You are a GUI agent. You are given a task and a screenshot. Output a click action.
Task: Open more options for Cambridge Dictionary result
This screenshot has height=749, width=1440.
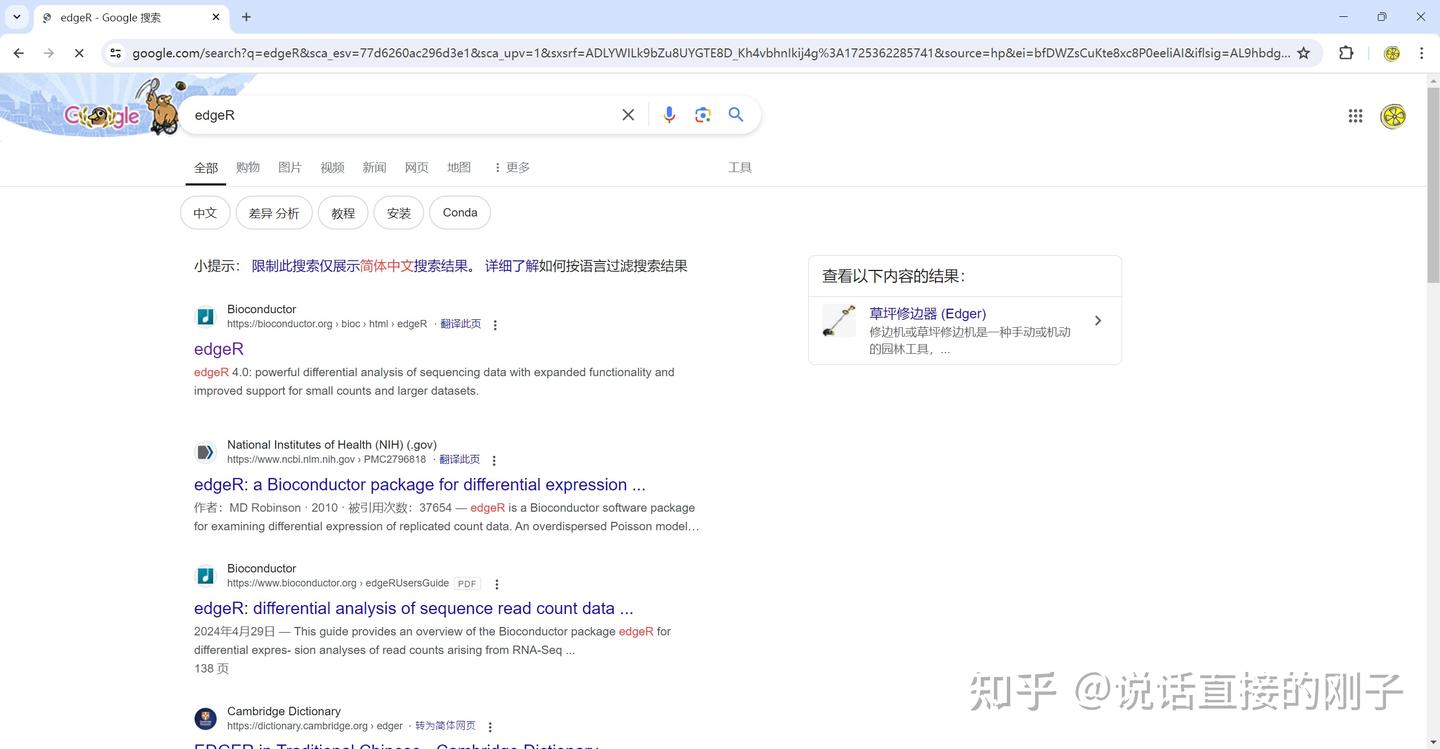pos(490,727)
